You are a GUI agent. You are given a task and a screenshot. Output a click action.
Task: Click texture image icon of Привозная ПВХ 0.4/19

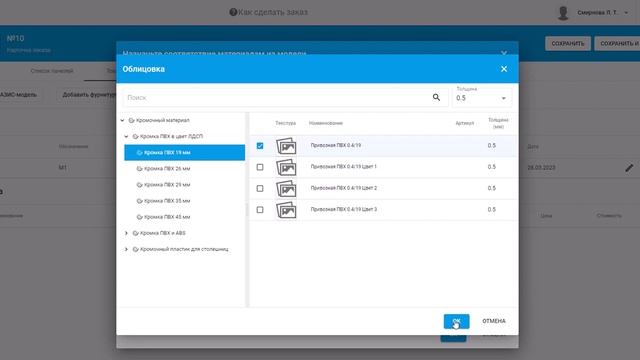coord(286,146)
